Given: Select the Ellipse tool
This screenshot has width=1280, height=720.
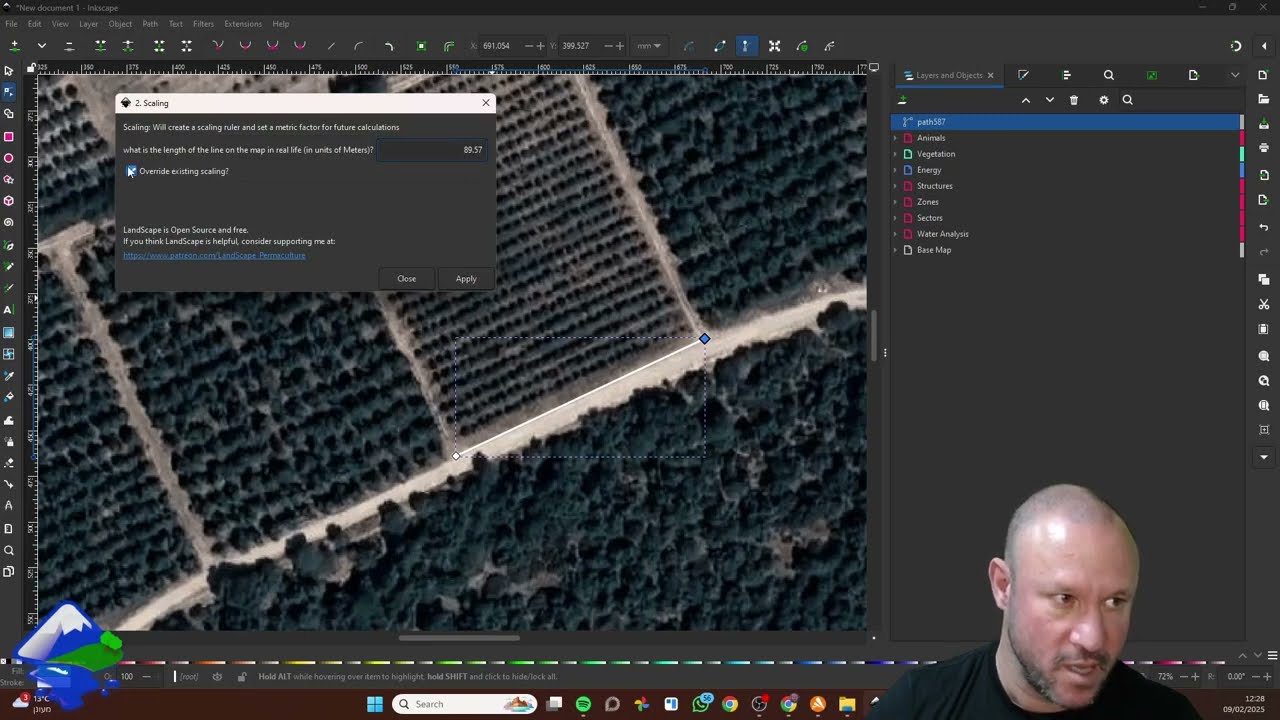Looking at the screenshot, I should 9,158.
